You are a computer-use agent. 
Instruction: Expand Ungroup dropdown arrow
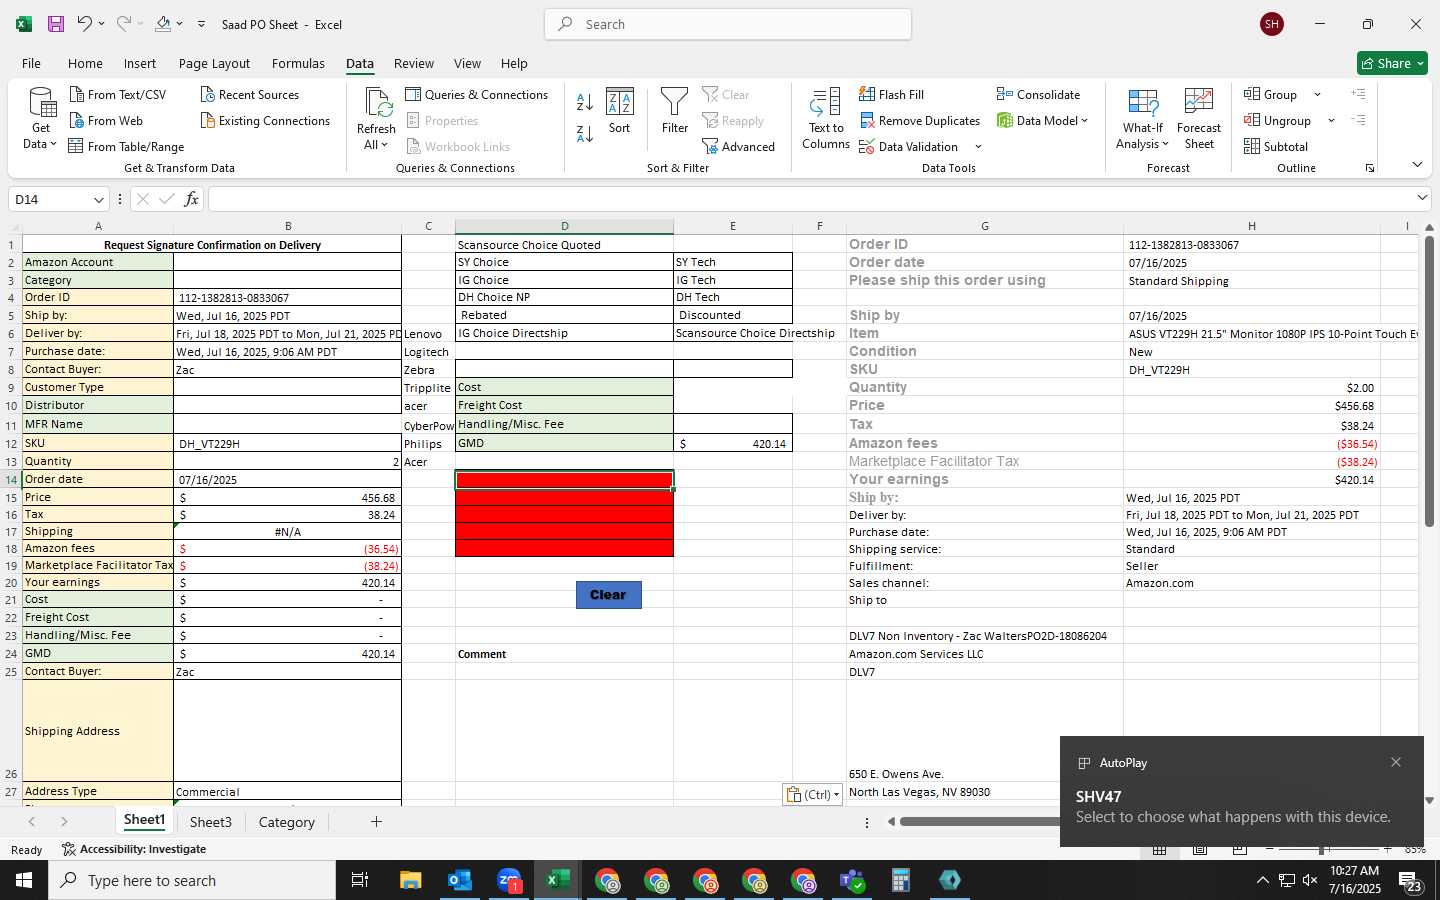pos(1331,121)
